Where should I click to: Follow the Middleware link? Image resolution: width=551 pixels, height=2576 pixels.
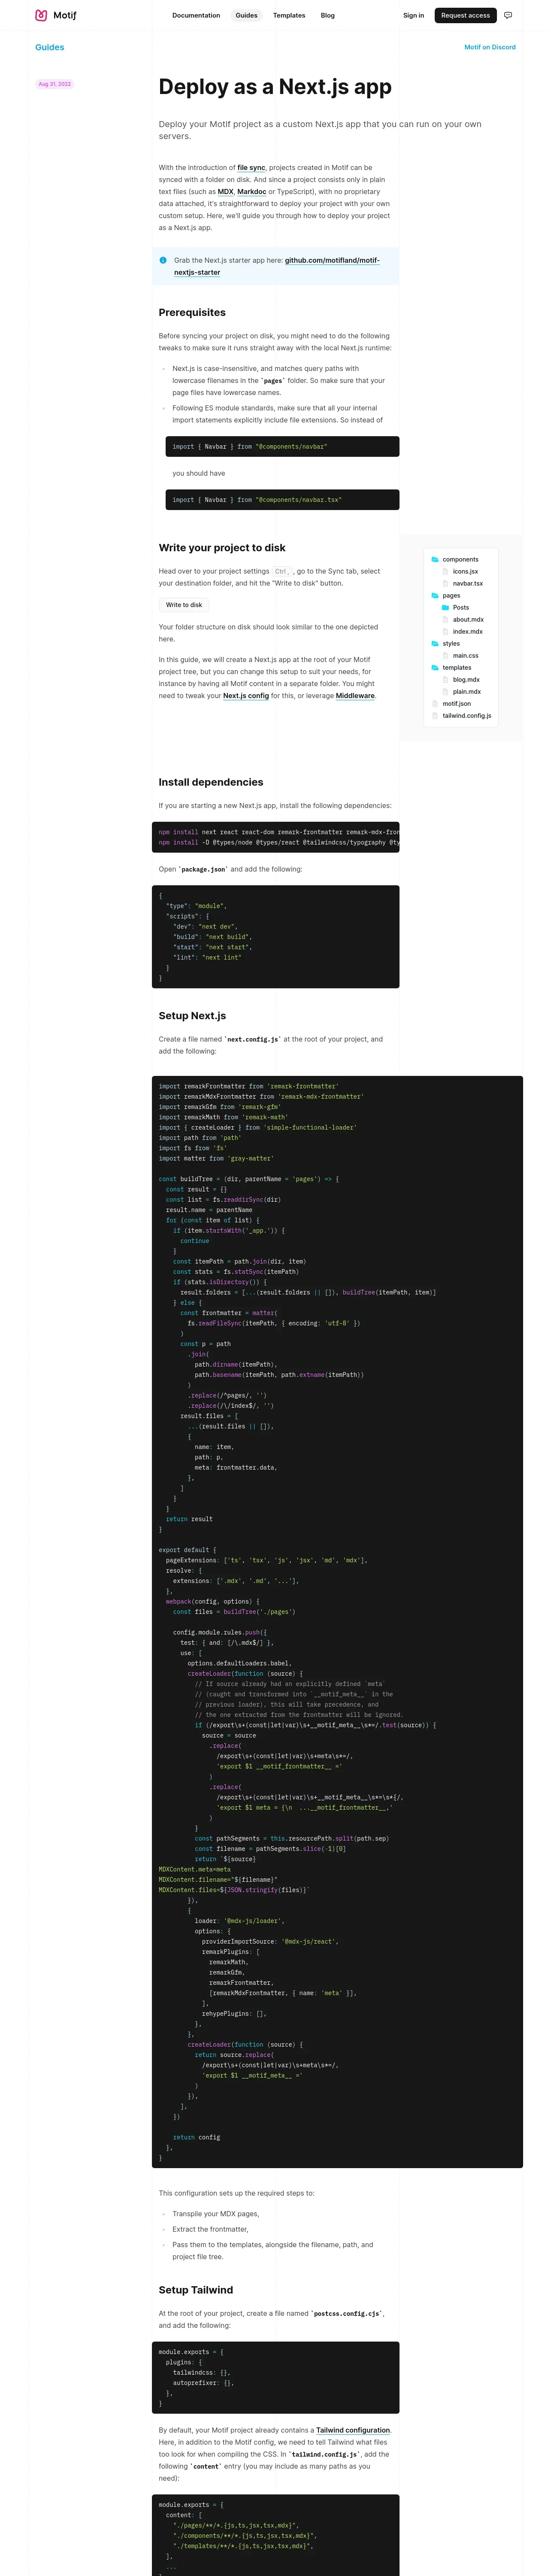355,696
